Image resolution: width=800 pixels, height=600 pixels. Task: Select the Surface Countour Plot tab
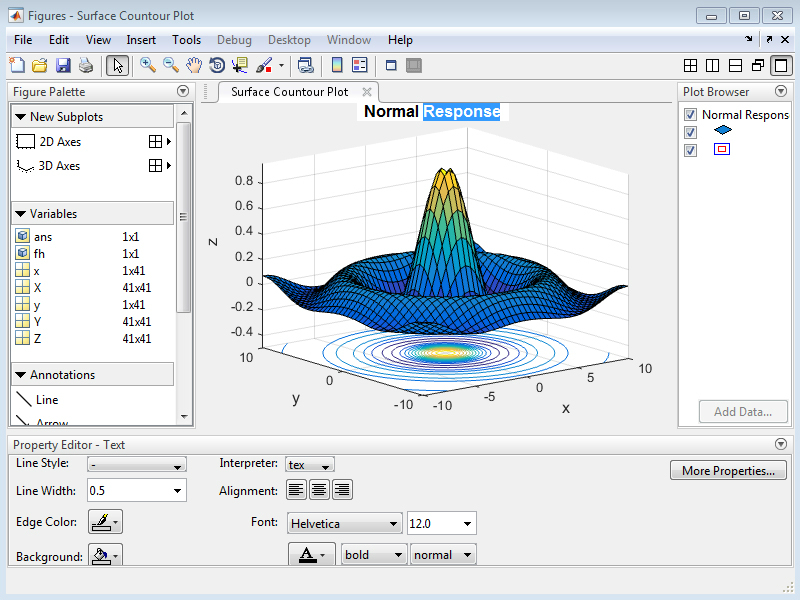[290, 90]
